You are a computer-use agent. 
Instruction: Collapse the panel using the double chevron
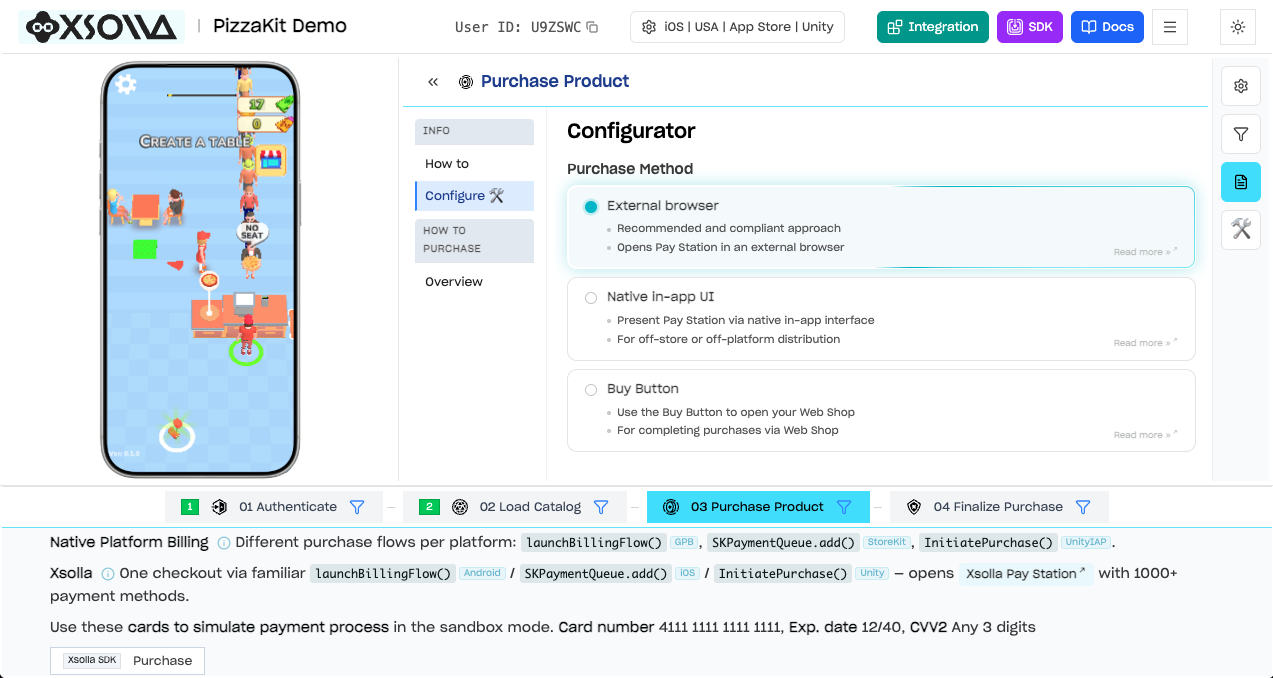tap(432, 82)
